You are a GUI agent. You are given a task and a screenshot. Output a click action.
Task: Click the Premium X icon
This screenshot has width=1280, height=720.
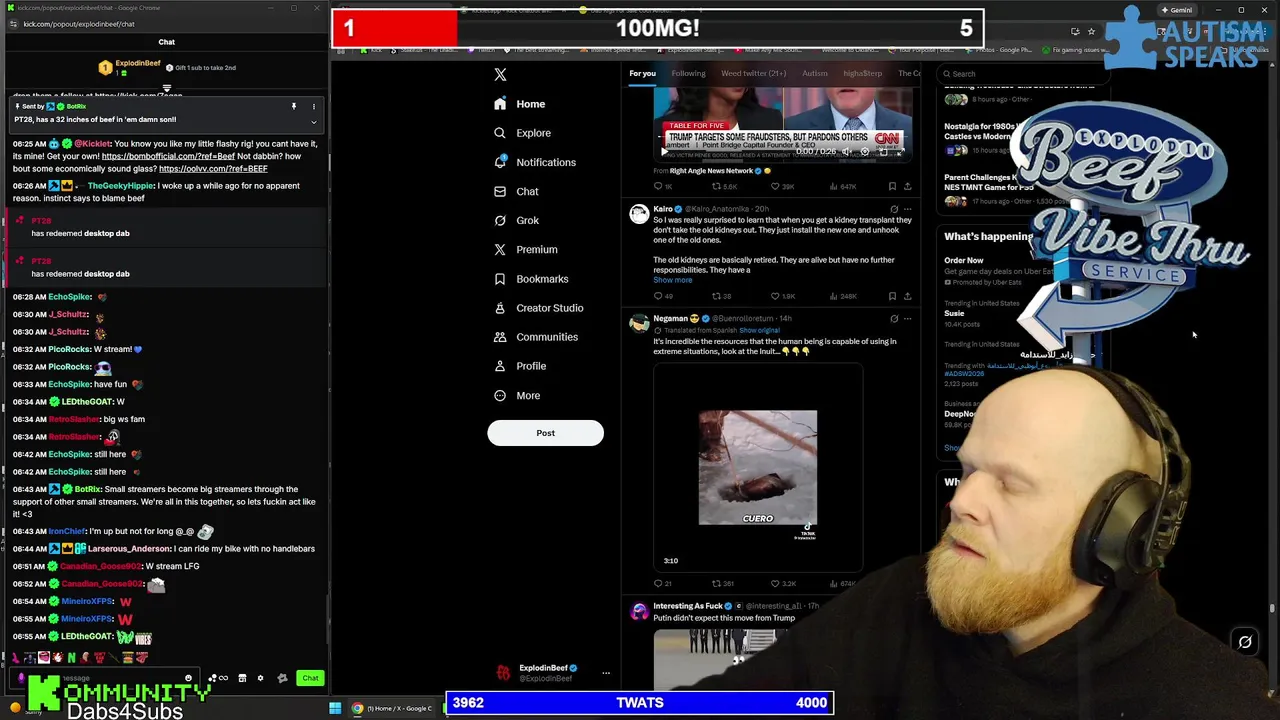pyautogui.click(x=500, y=249)
